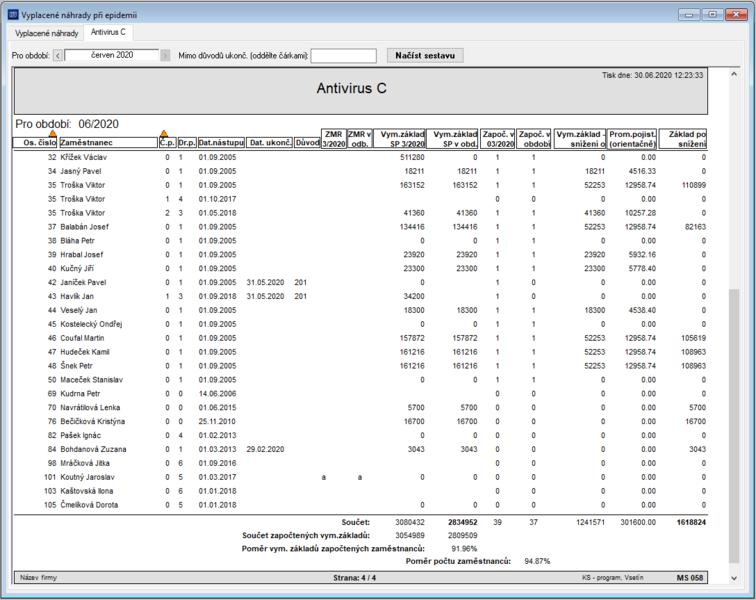
Task: Focus the Mimo důvodů ukonč. input field
Action: [343, 55]
